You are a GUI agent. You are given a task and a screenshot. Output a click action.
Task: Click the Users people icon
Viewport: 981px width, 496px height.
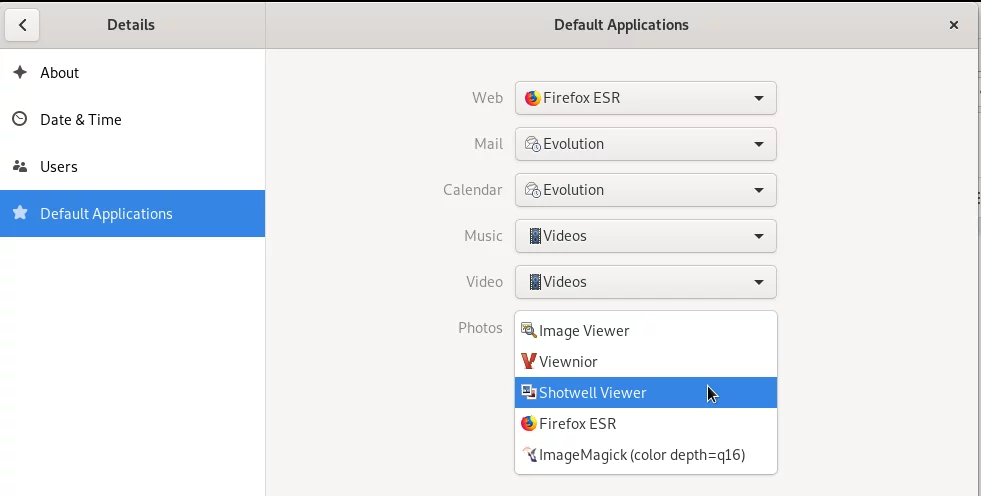(x=20, y=166)
